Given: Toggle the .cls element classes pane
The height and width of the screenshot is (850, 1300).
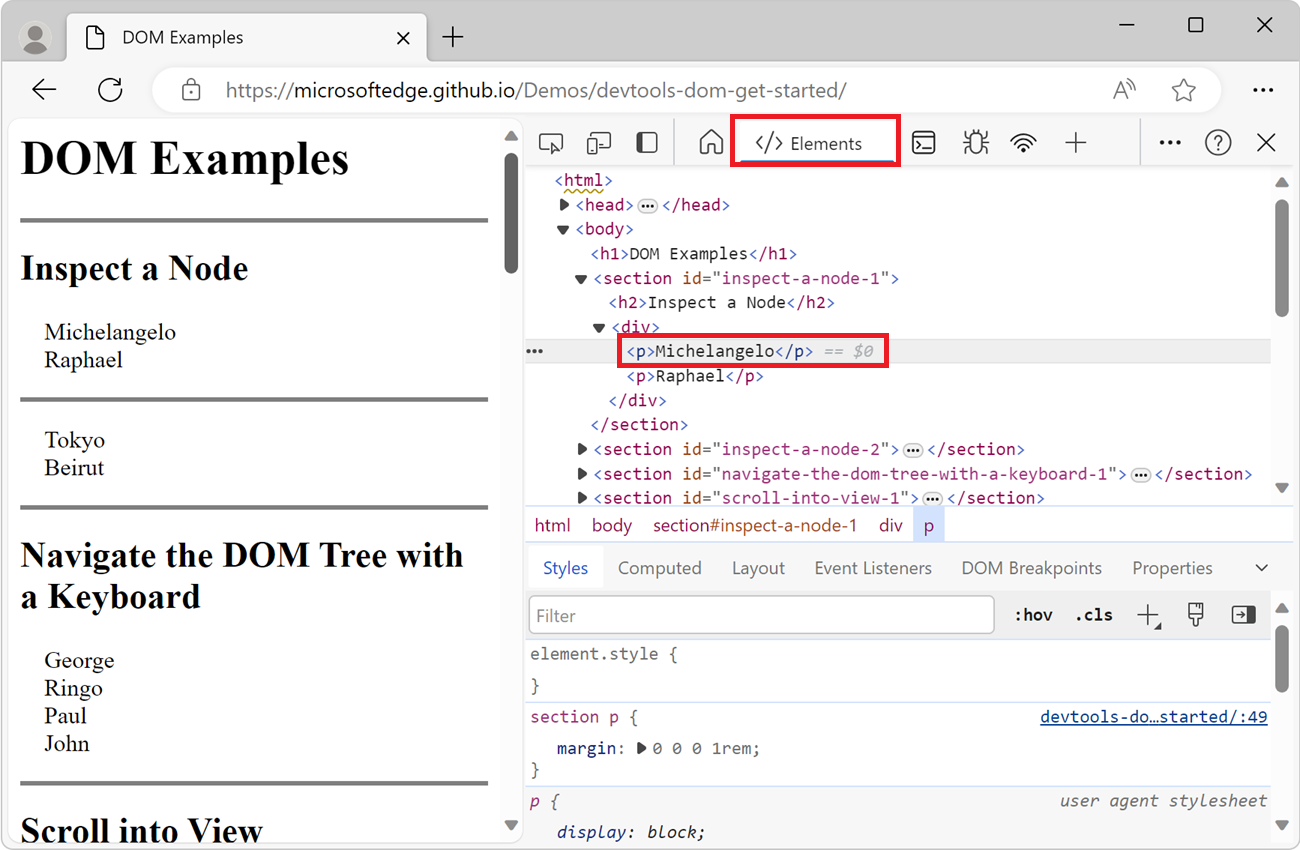Looking at the screenshot, I should pos(1094,615).
